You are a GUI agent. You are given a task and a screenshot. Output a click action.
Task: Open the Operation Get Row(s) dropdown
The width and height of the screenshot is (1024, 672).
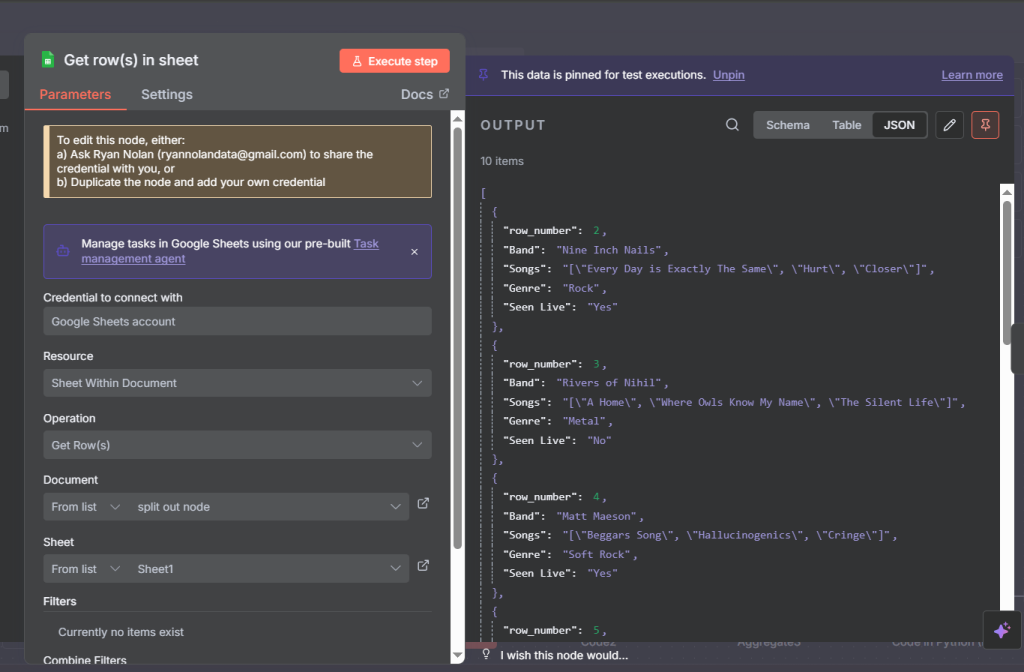[x=237, y=445]
